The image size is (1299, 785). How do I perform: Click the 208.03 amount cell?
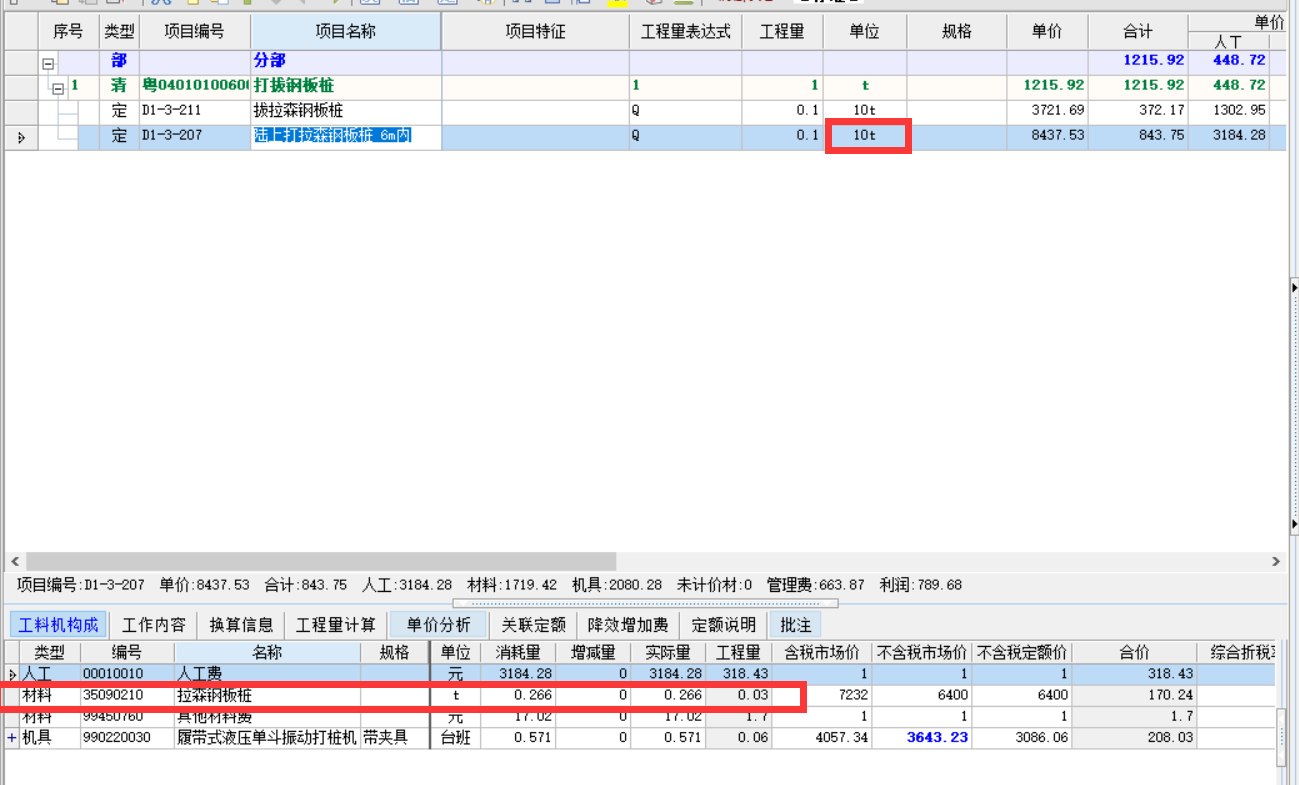(1134, 738)
